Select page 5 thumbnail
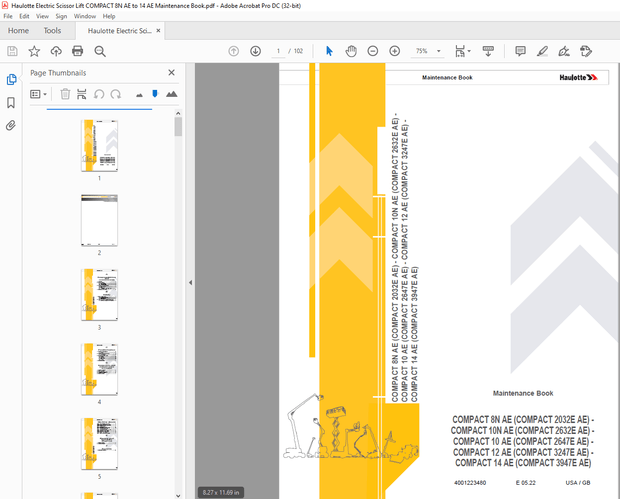The image size is (620, 499). click(x=99, y=444)
